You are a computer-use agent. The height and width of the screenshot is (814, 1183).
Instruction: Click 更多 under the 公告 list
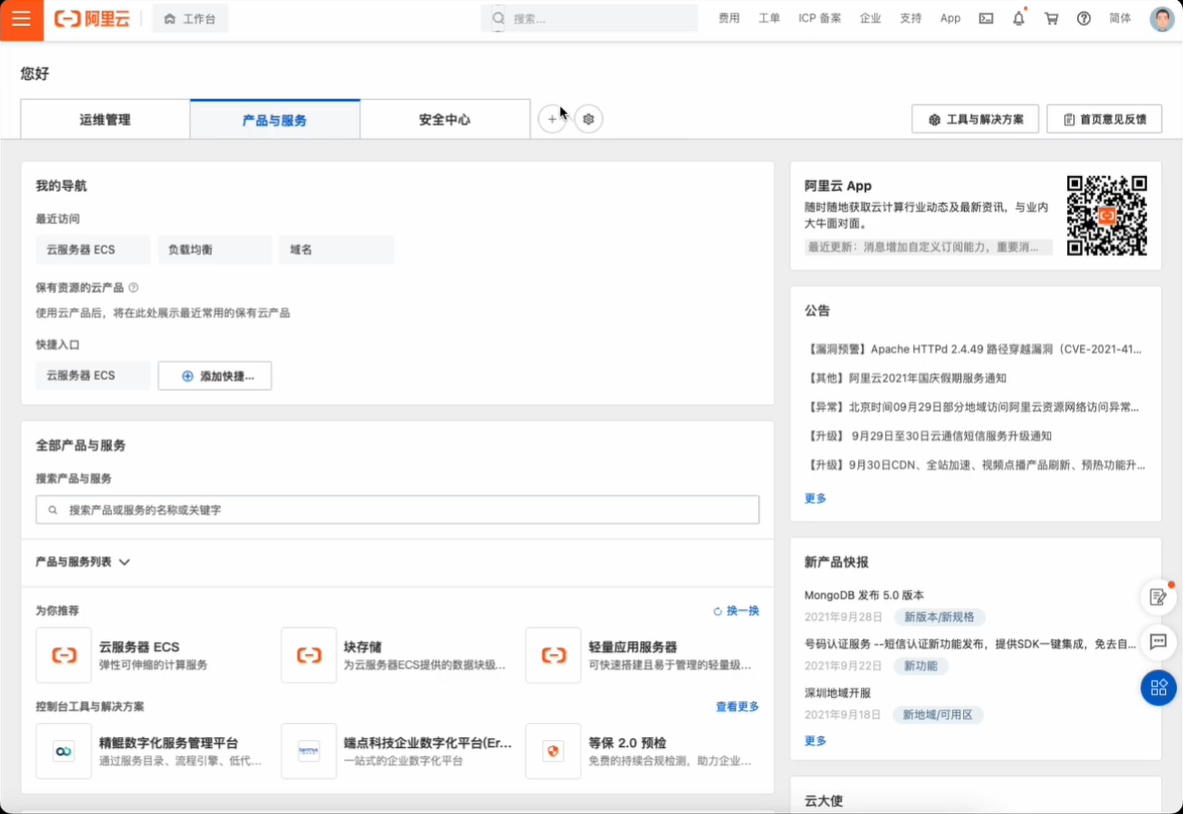816,499
